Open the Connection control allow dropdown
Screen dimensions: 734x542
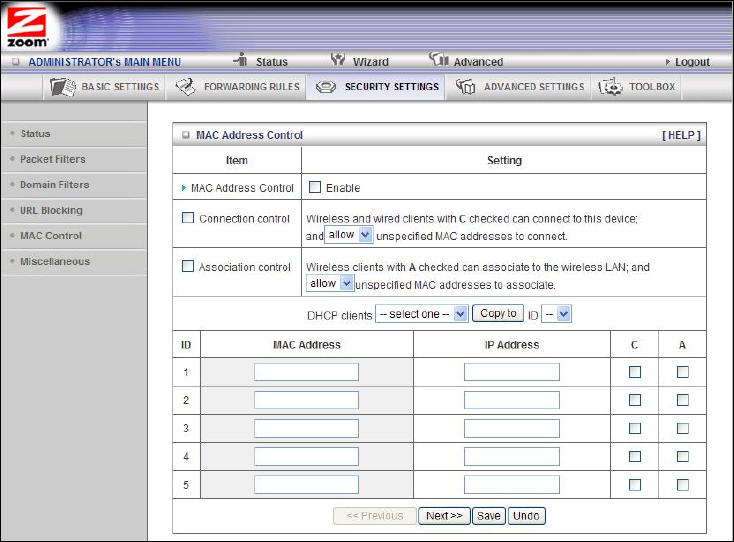[x=348, y=234]
